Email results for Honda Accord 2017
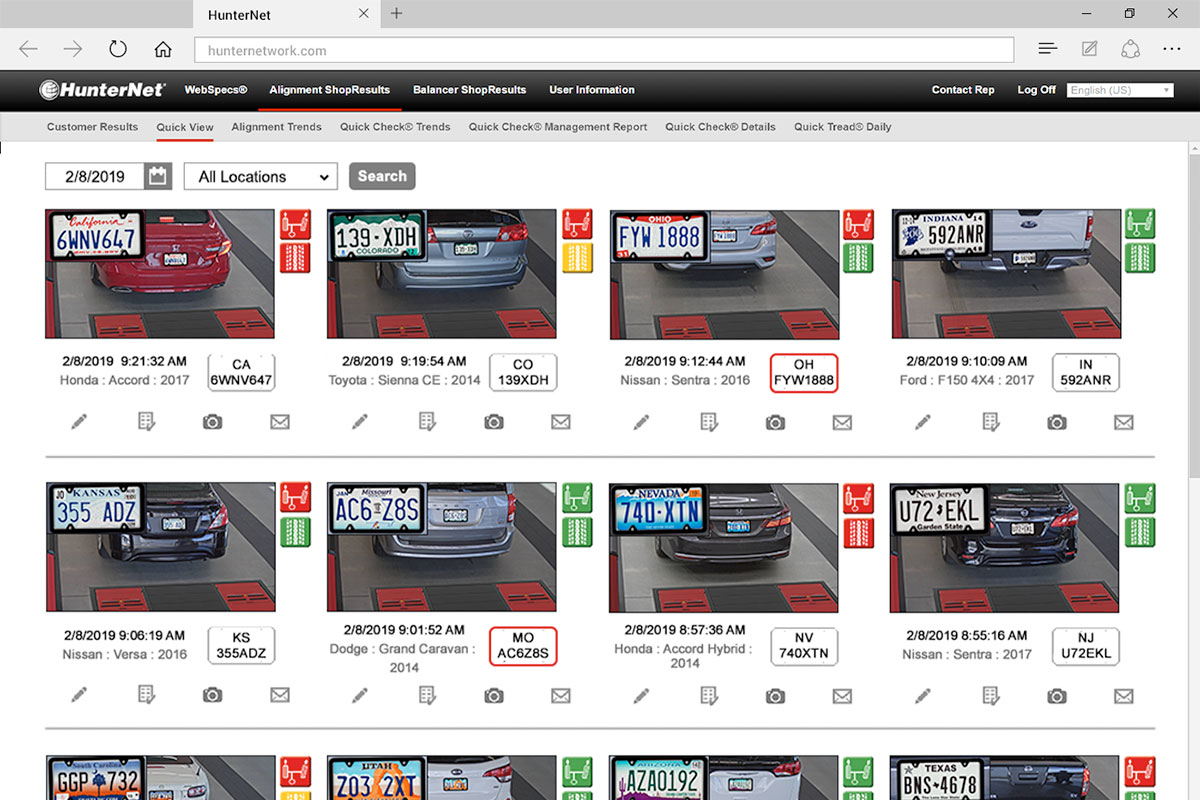 [x=280, y=422]
